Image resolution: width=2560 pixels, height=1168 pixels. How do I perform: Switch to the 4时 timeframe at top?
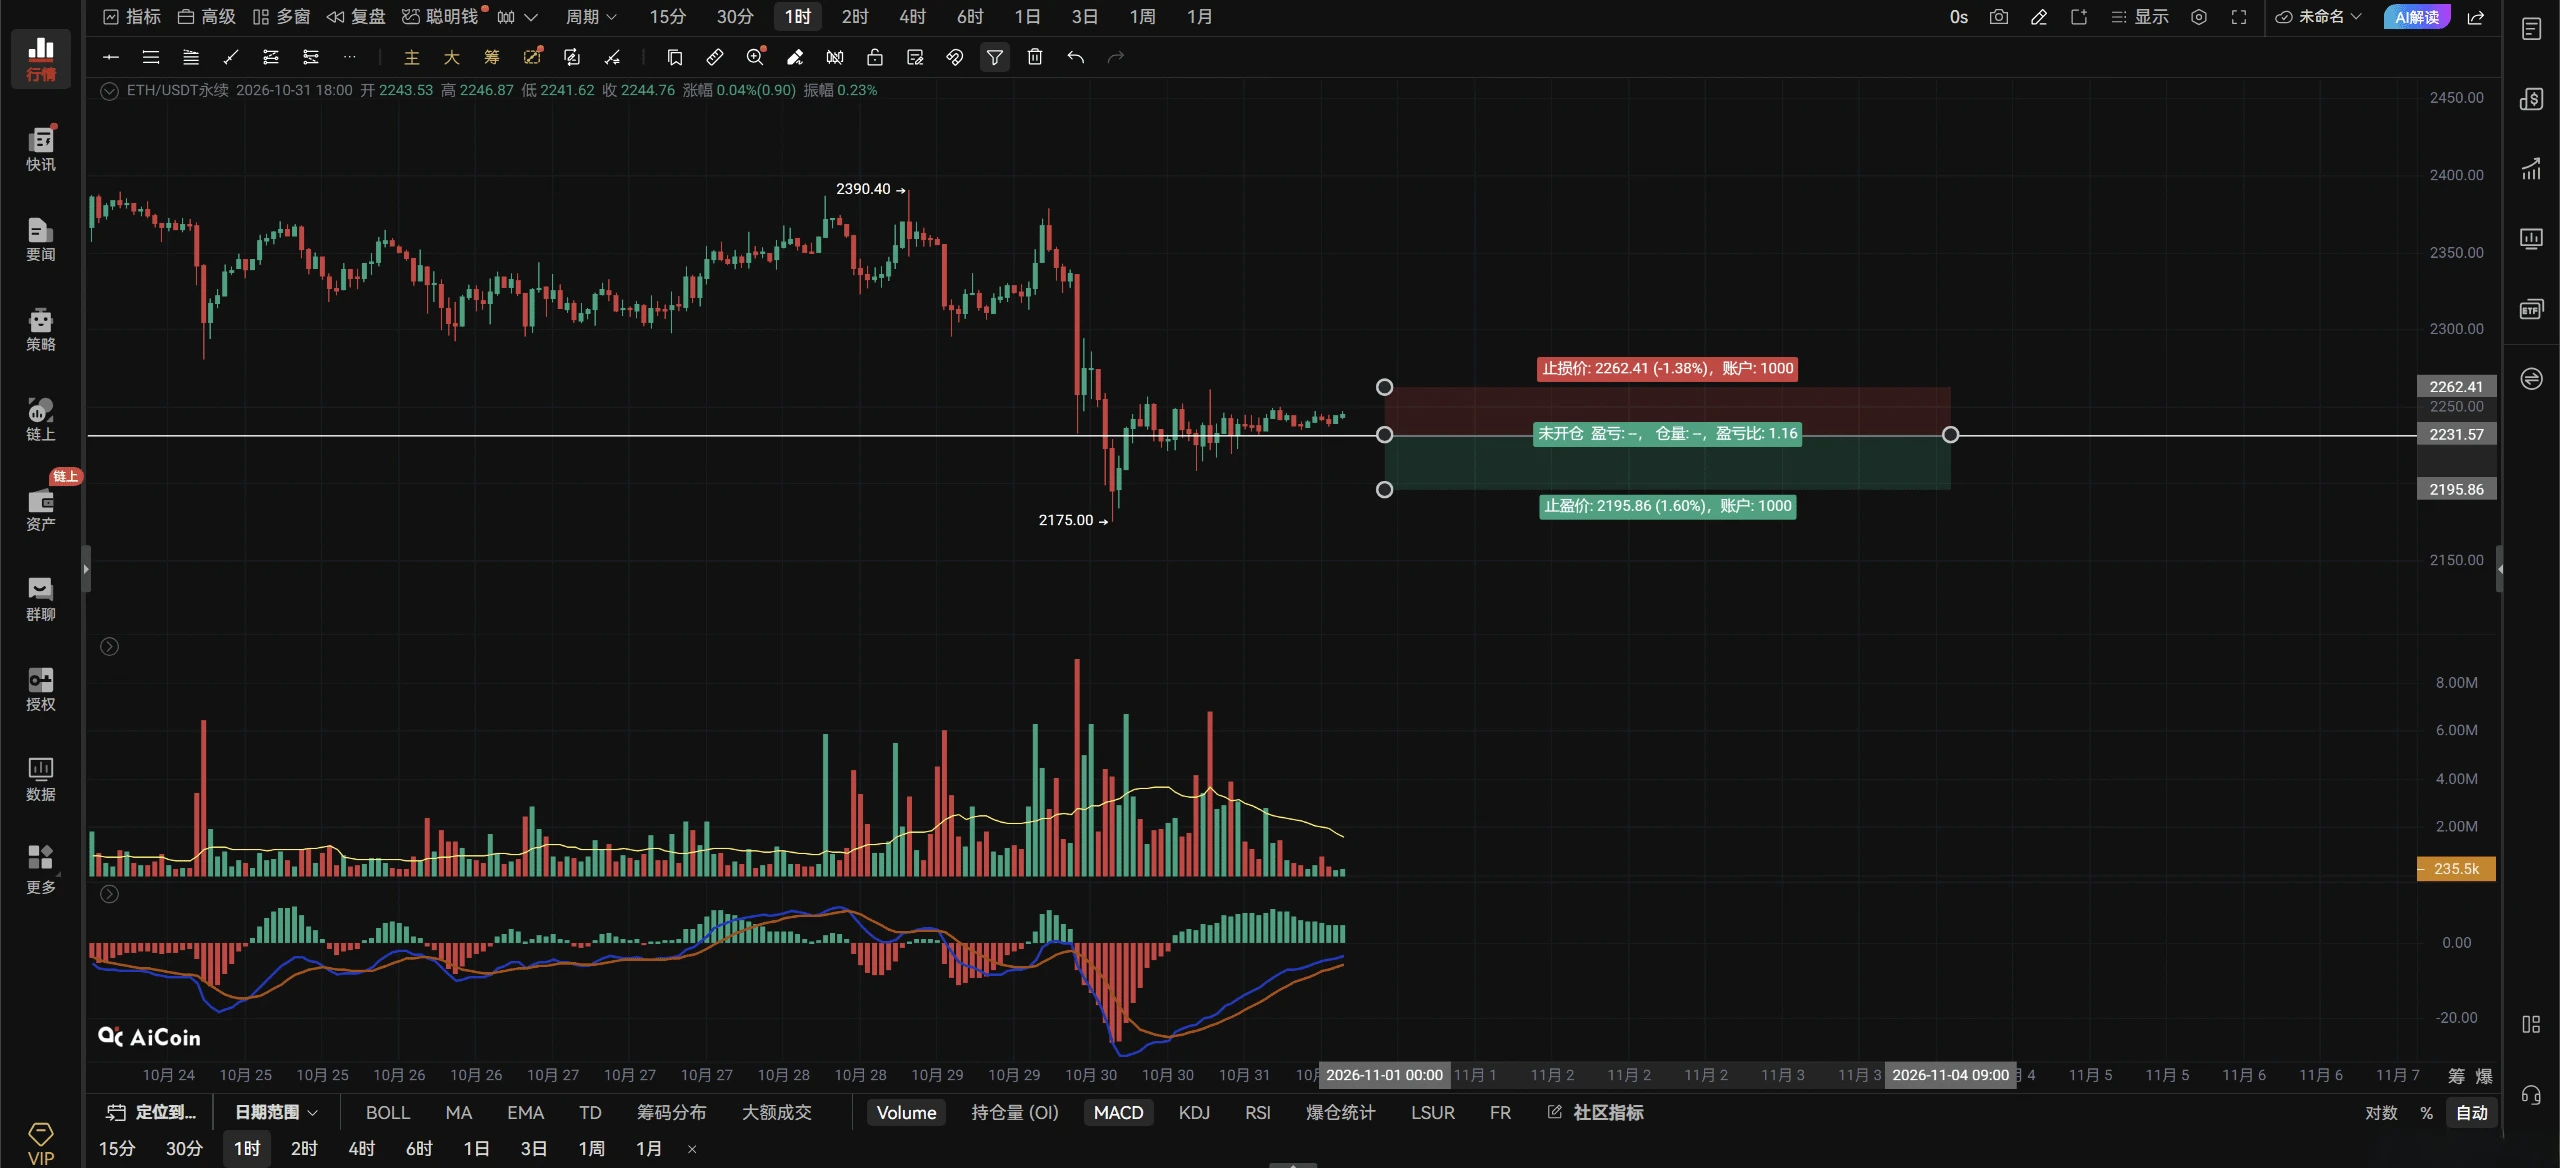pos(912,17)
